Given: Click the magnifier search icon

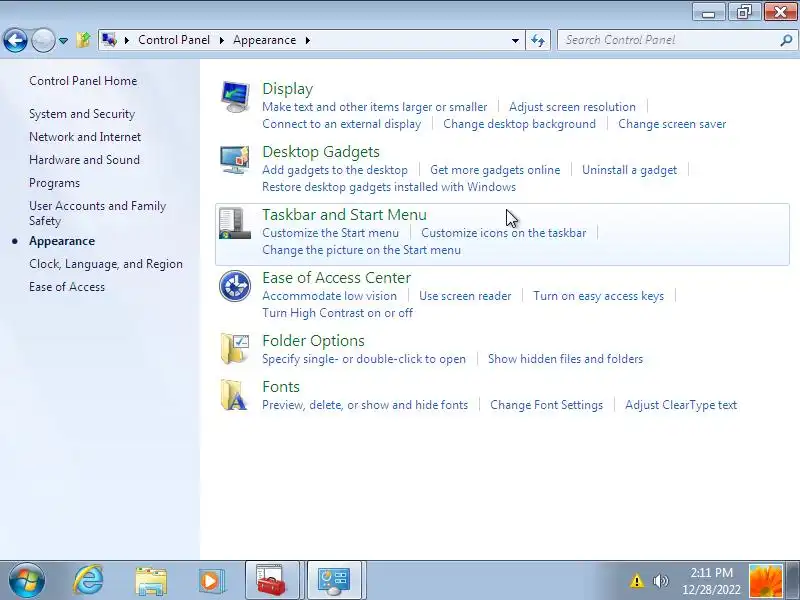Looking at the screenshot, I should (786, 40).
